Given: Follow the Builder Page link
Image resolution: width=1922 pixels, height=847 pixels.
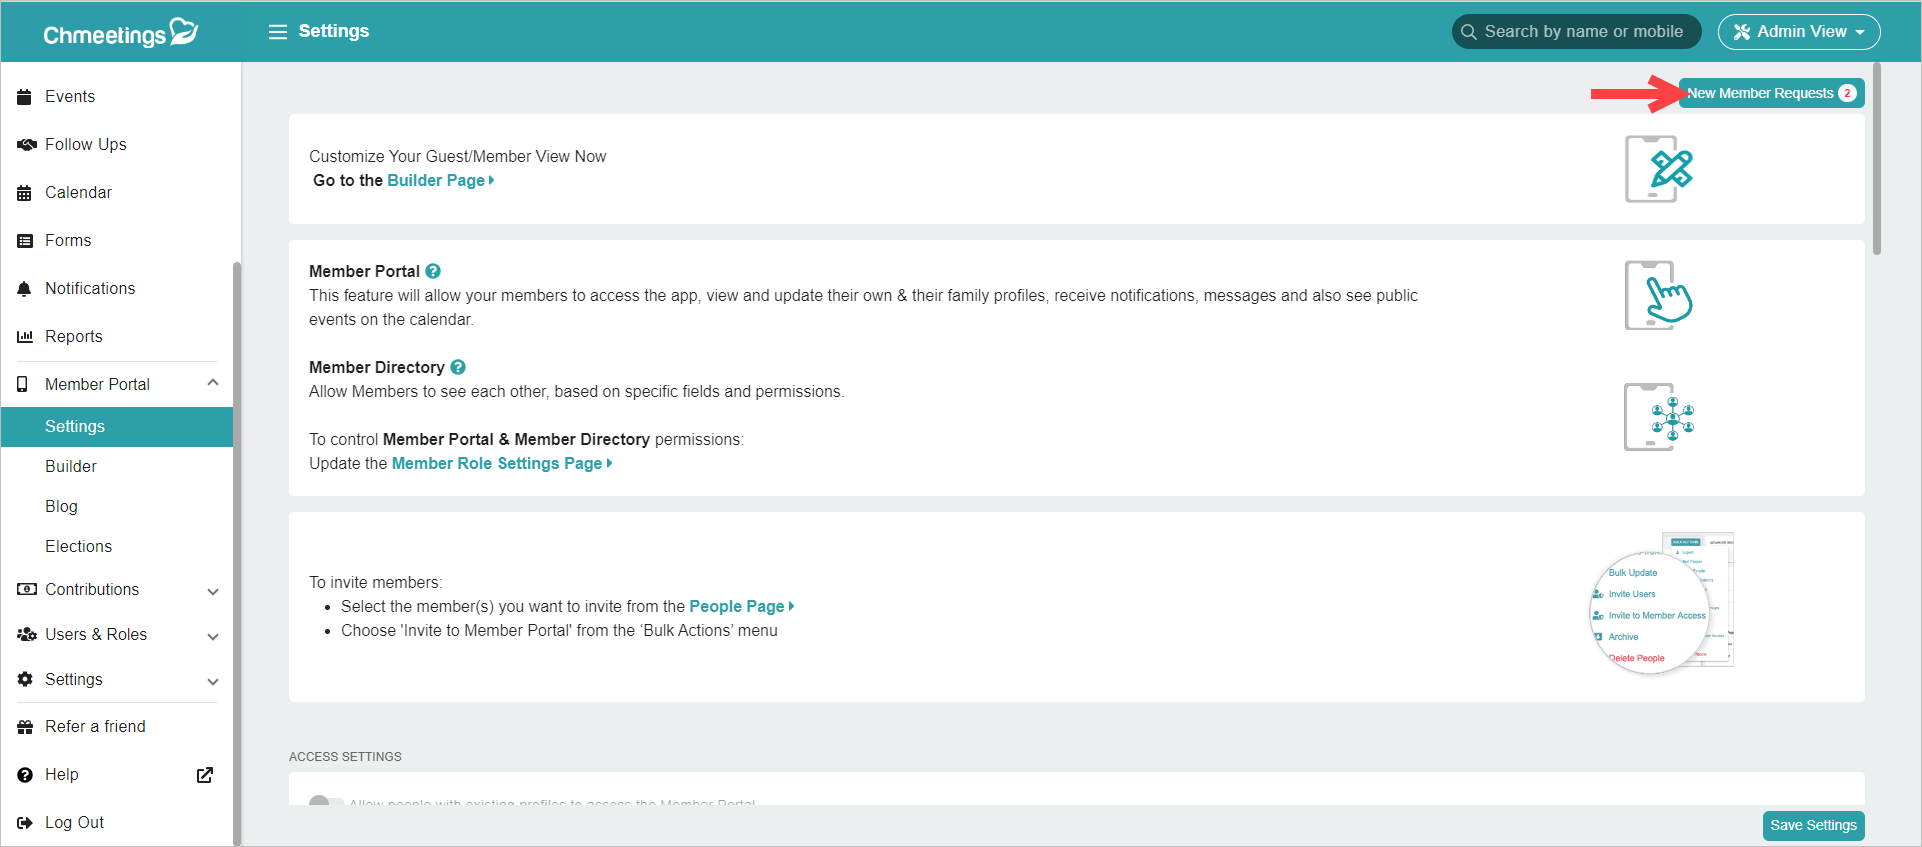Looking at the screenshot, I should (440, 181).
